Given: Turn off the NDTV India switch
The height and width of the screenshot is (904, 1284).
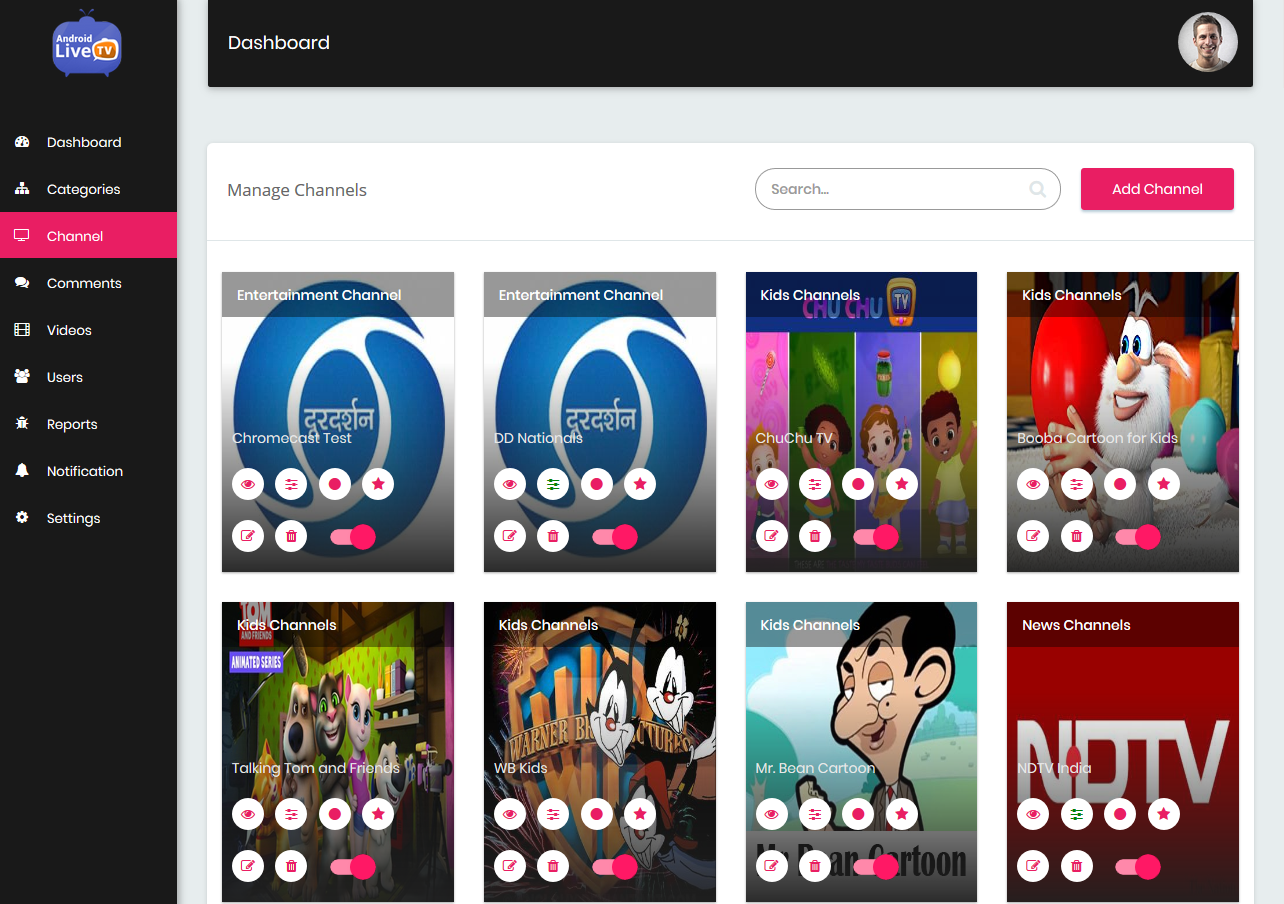Looking at the screenshot, I should coord(1138,867).
